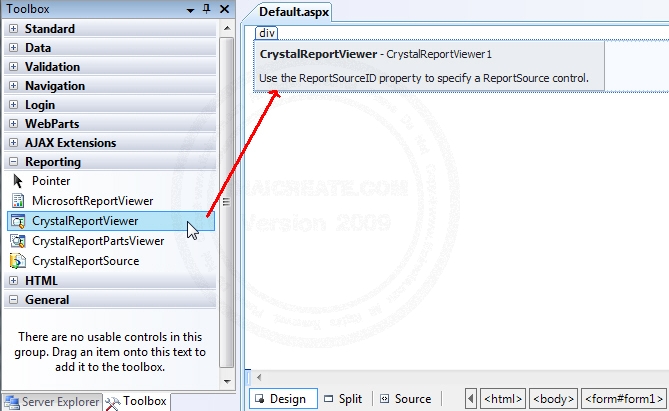Viewport: 669px width, 411px height.
Task: Click the Split view icon
Action: pyautogui.click(x=328, y=399)
